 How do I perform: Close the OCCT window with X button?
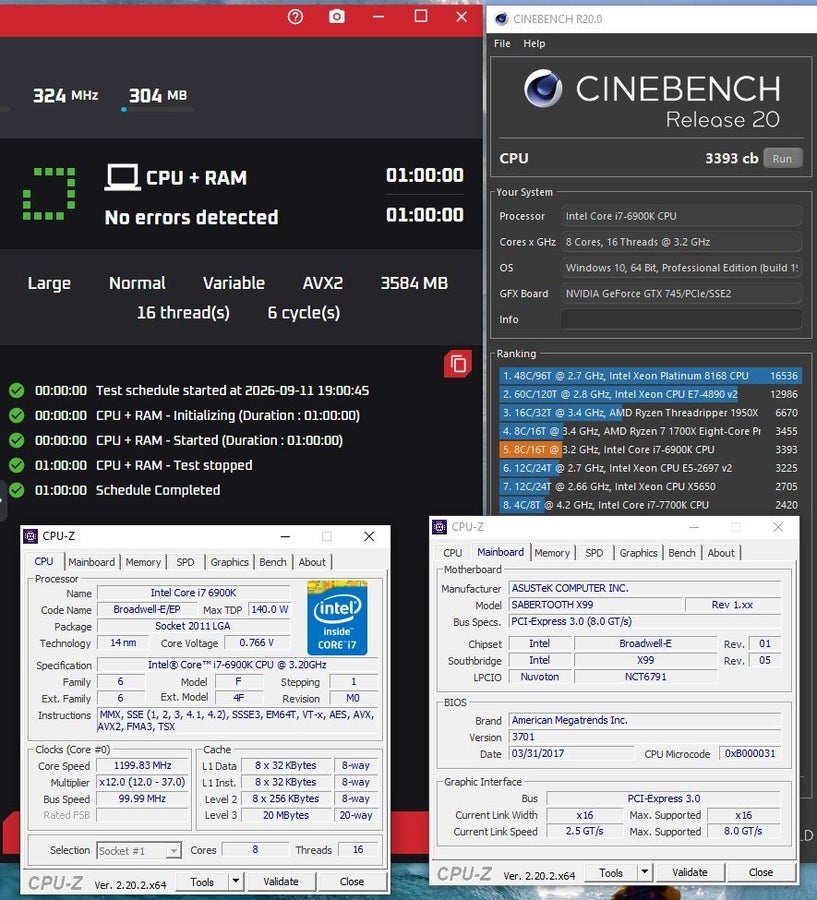462,17
